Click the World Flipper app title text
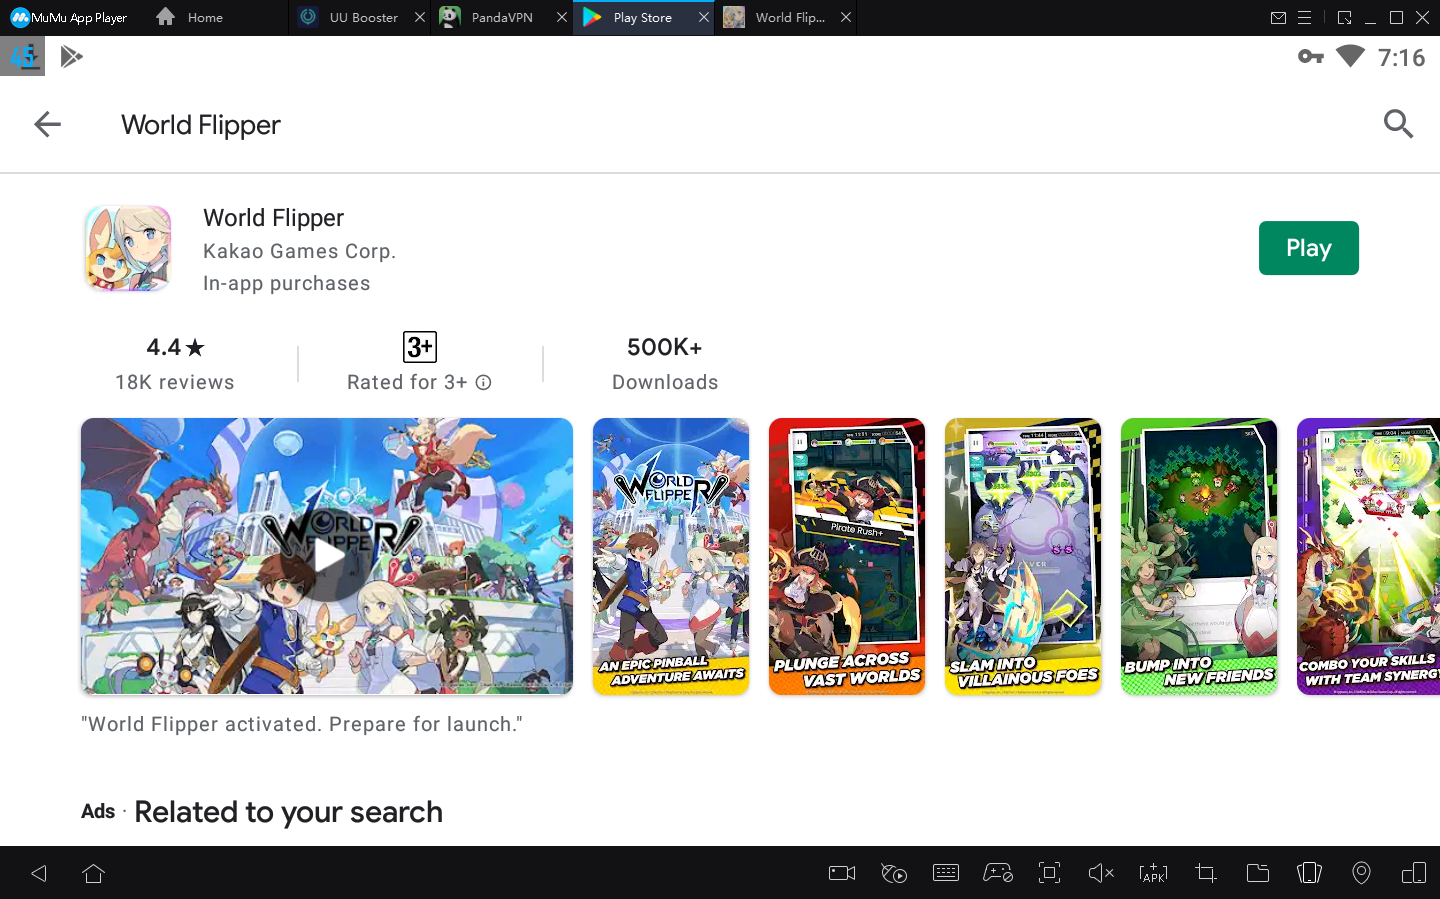This screenshot has height=899, width=1440. pyautogui.click(x=273, y=218)
